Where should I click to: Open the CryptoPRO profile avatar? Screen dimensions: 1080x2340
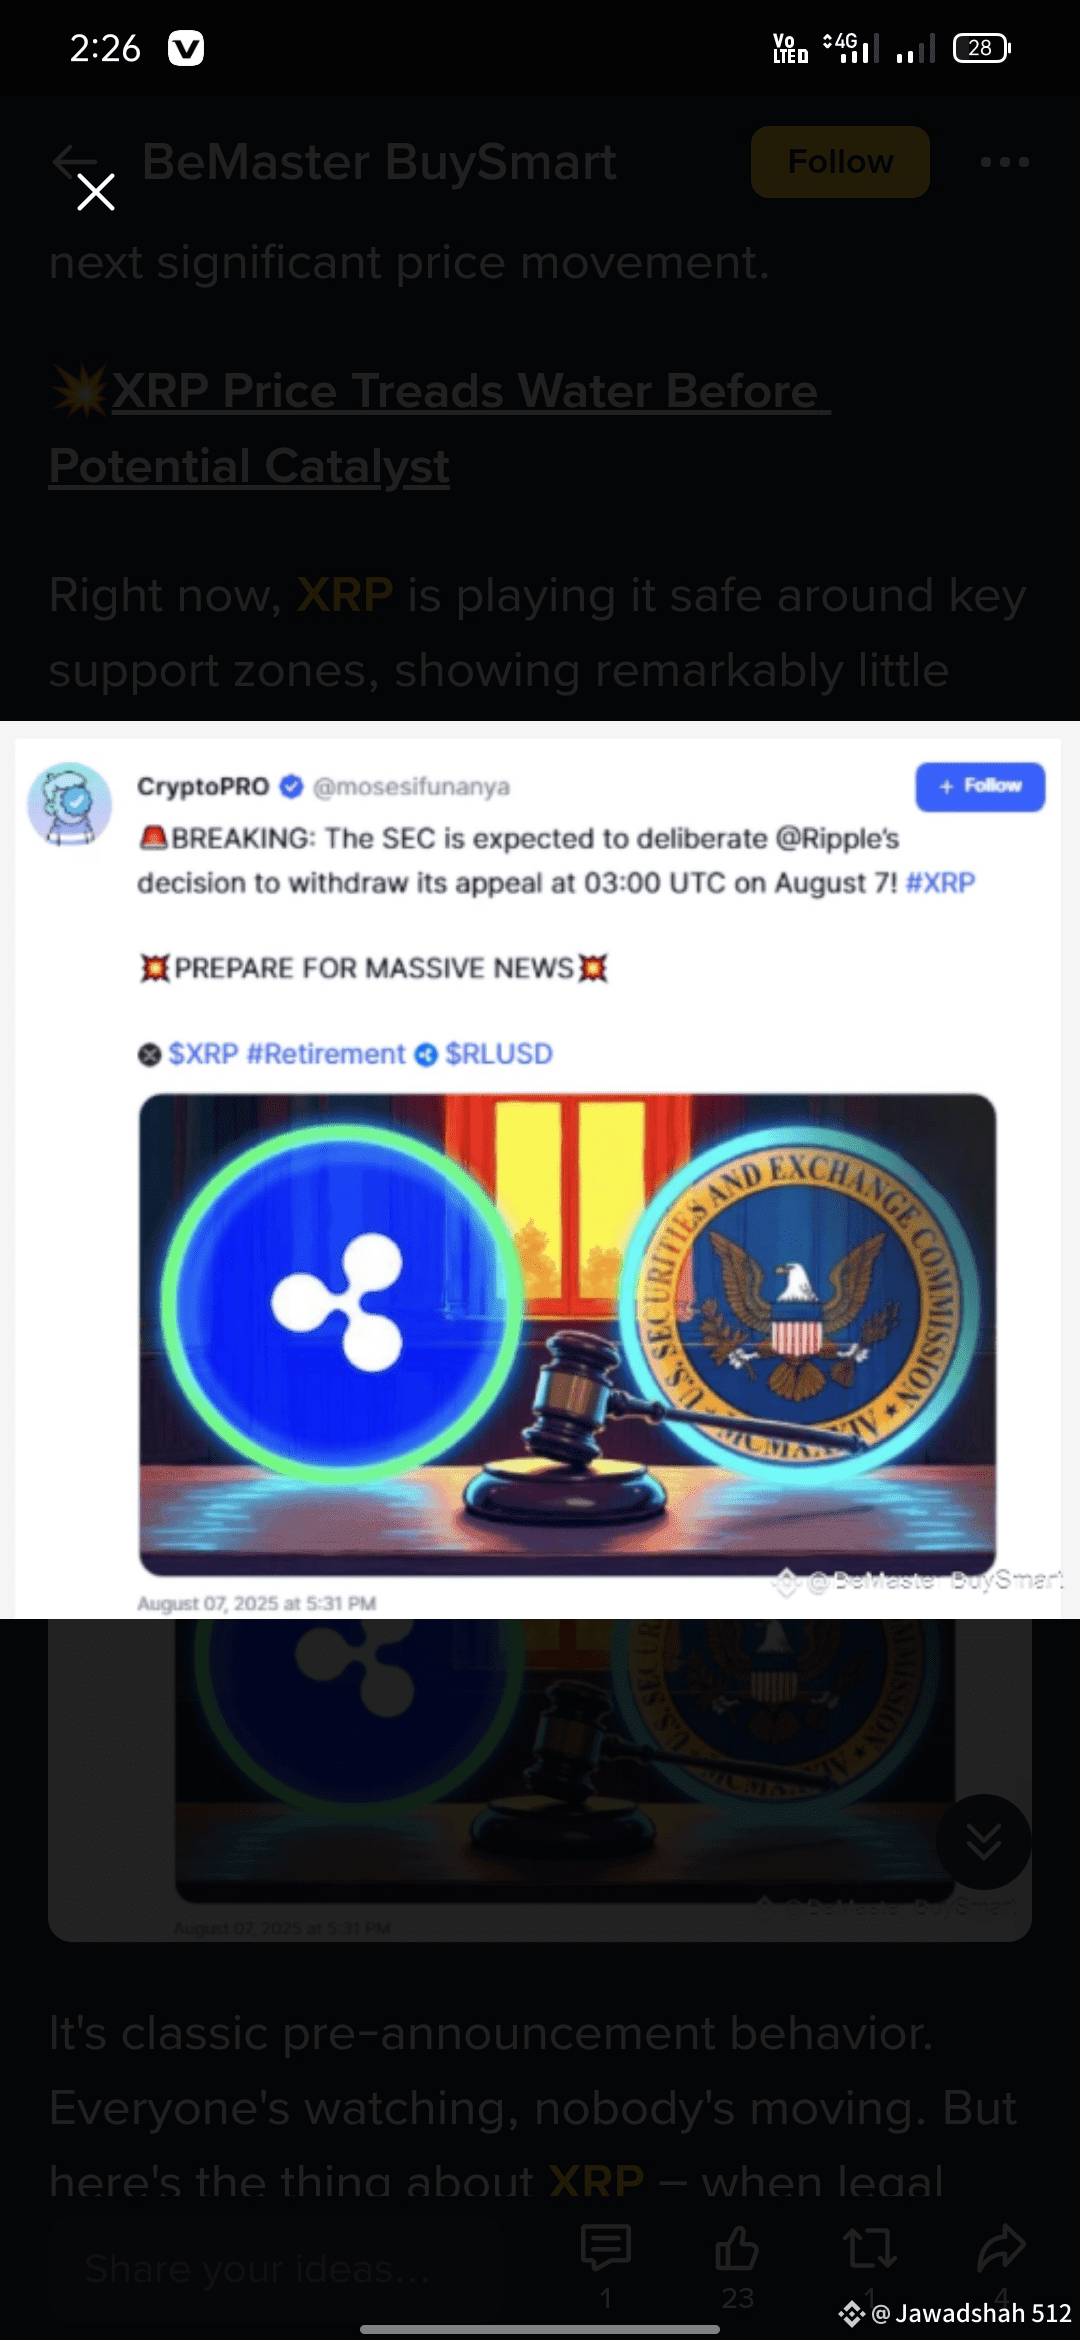tap(69, 804)
